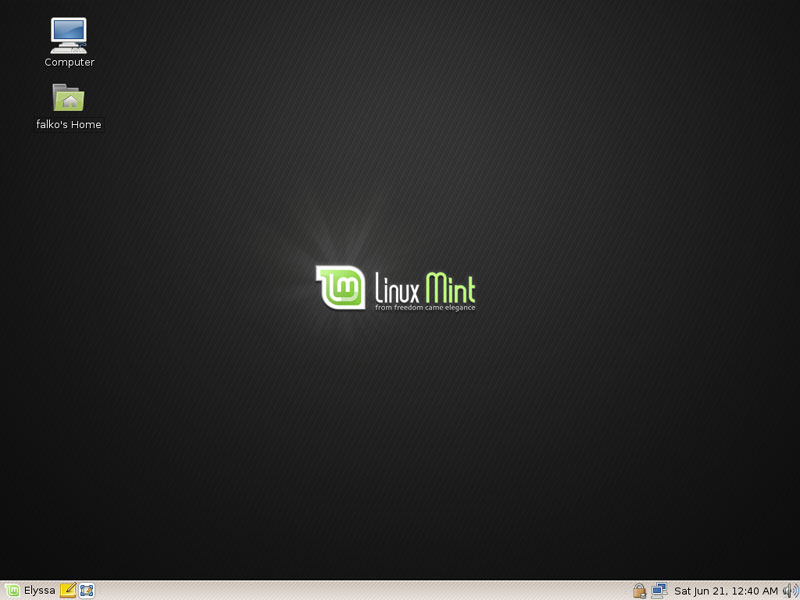
Task: Open the Computer desktop icon
Action: pyautogui.click(x=69, y=35)
